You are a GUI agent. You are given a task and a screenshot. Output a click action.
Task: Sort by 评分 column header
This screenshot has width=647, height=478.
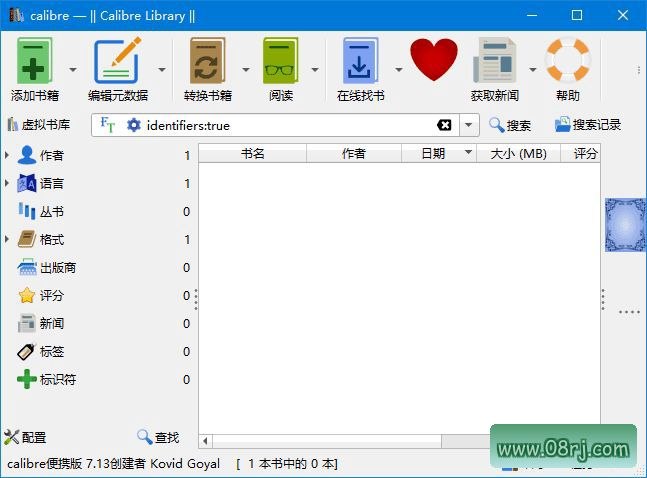click(581, 154)
